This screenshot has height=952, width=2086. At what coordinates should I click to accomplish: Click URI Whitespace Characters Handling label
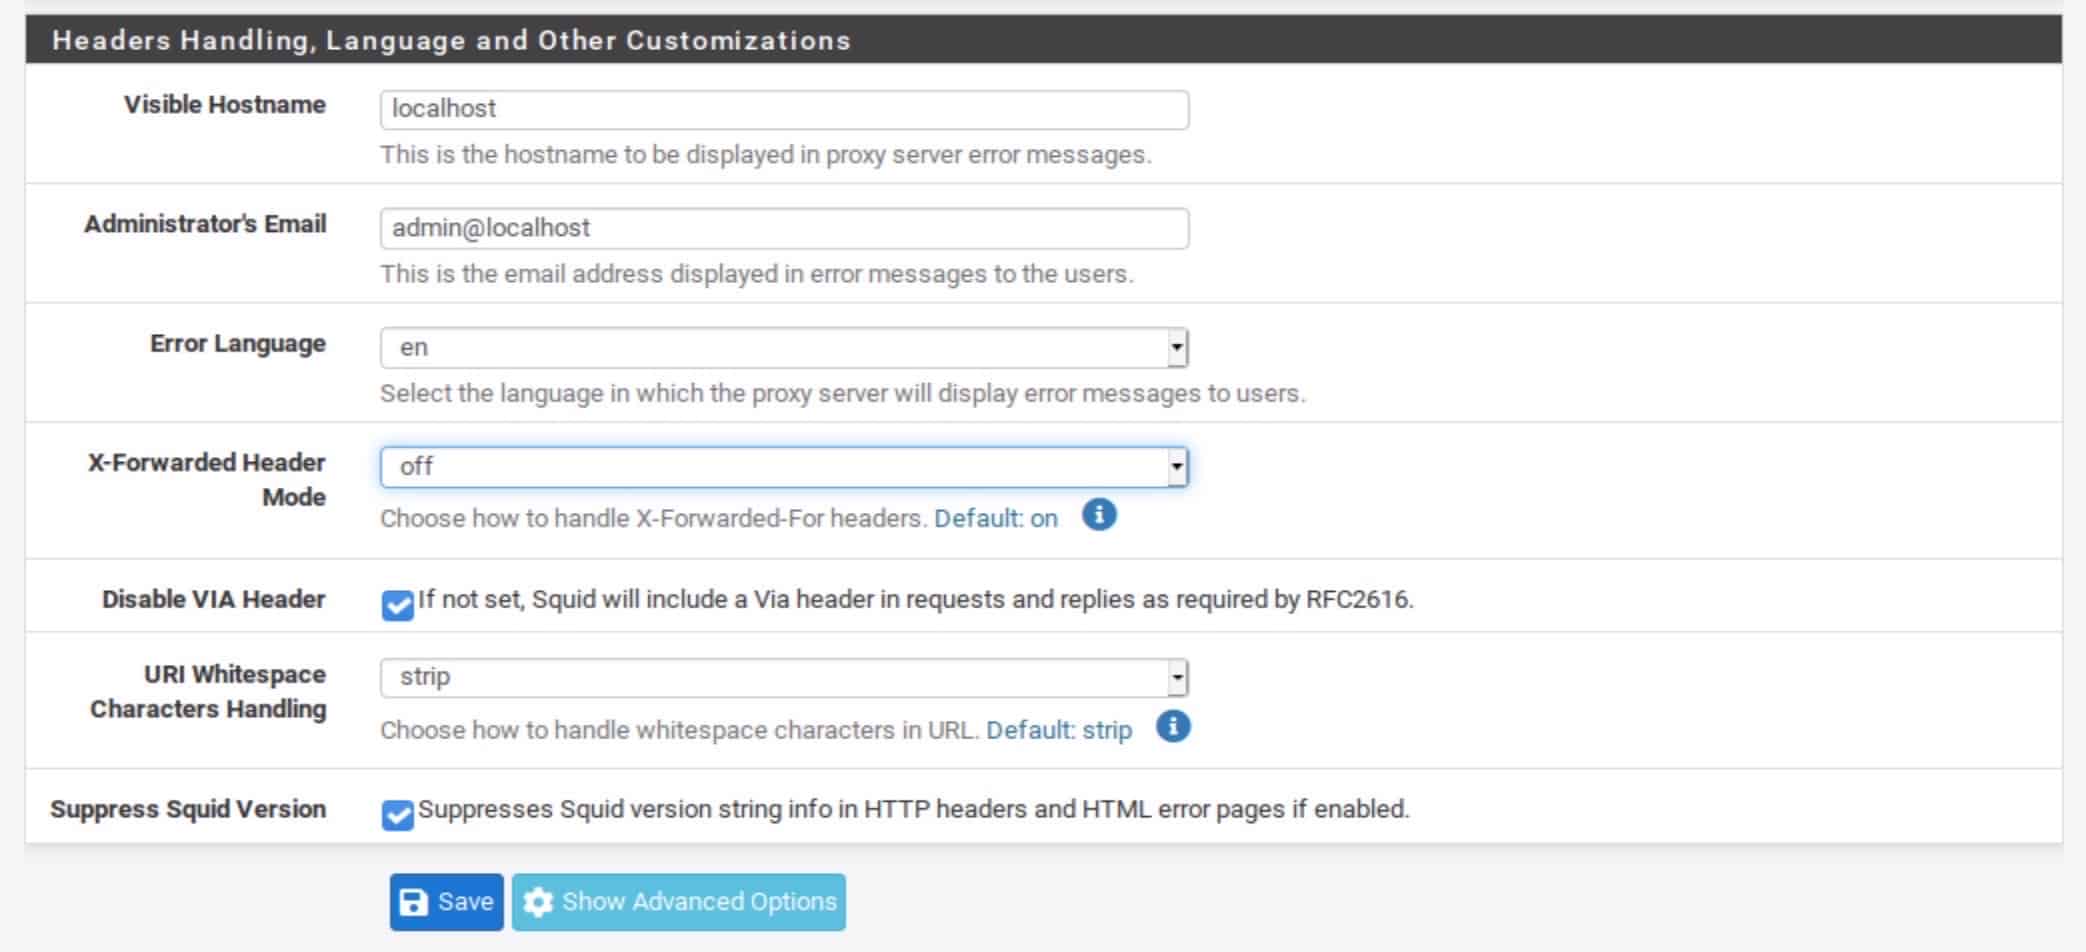(208, 691)
